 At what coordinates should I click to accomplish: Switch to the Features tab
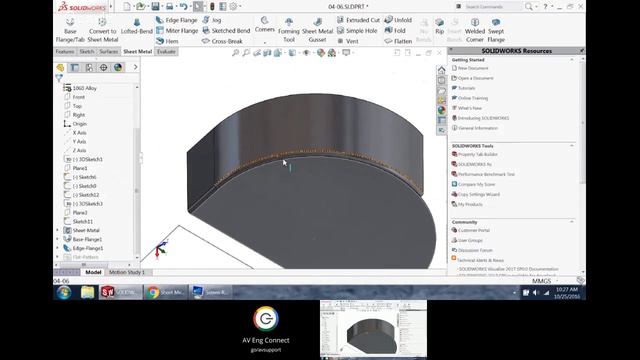[x=65, y=51]
